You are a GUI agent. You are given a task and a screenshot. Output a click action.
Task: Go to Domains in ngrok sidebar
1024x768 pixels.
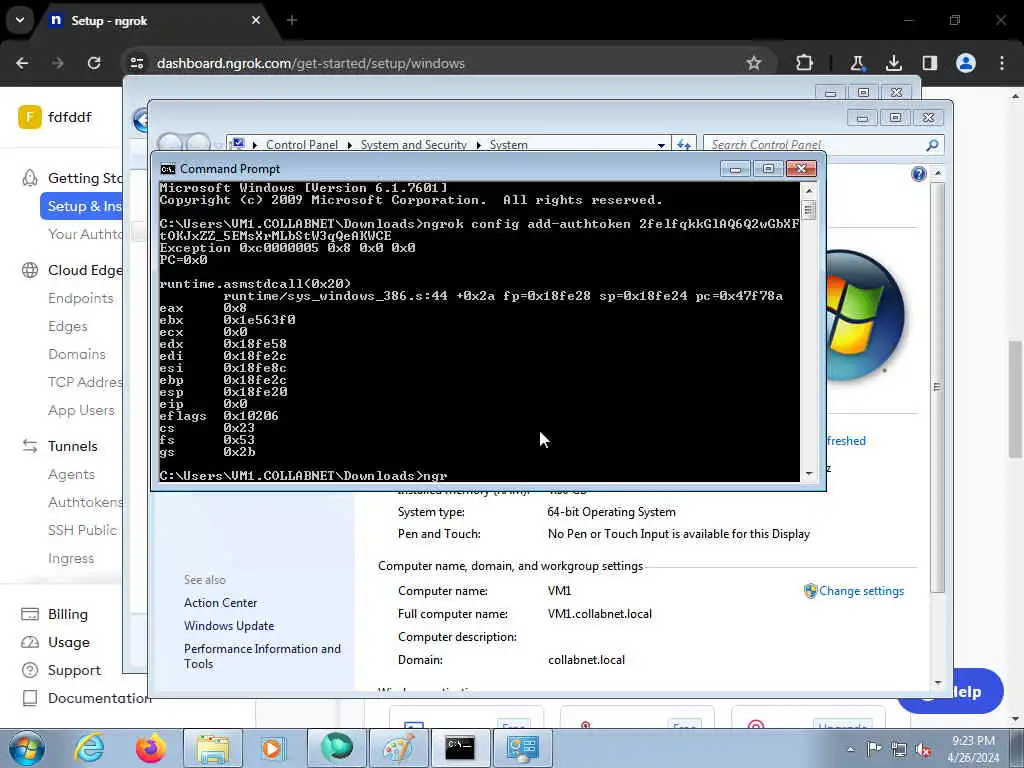tap(77, 354)
